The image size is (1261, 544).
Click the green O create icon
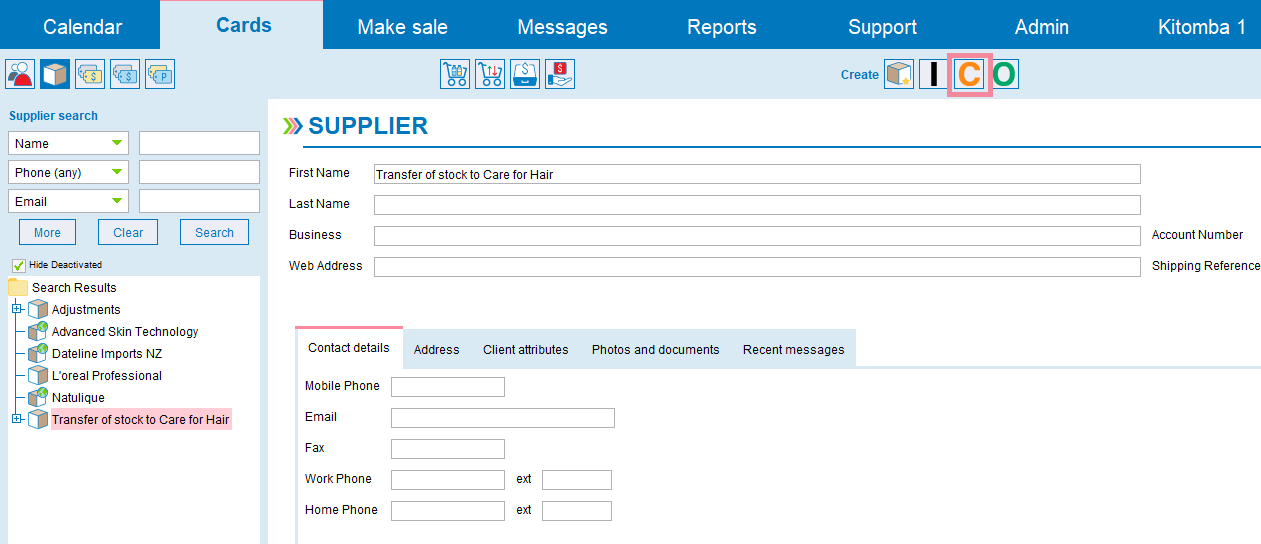click(x=1004, y=74)
